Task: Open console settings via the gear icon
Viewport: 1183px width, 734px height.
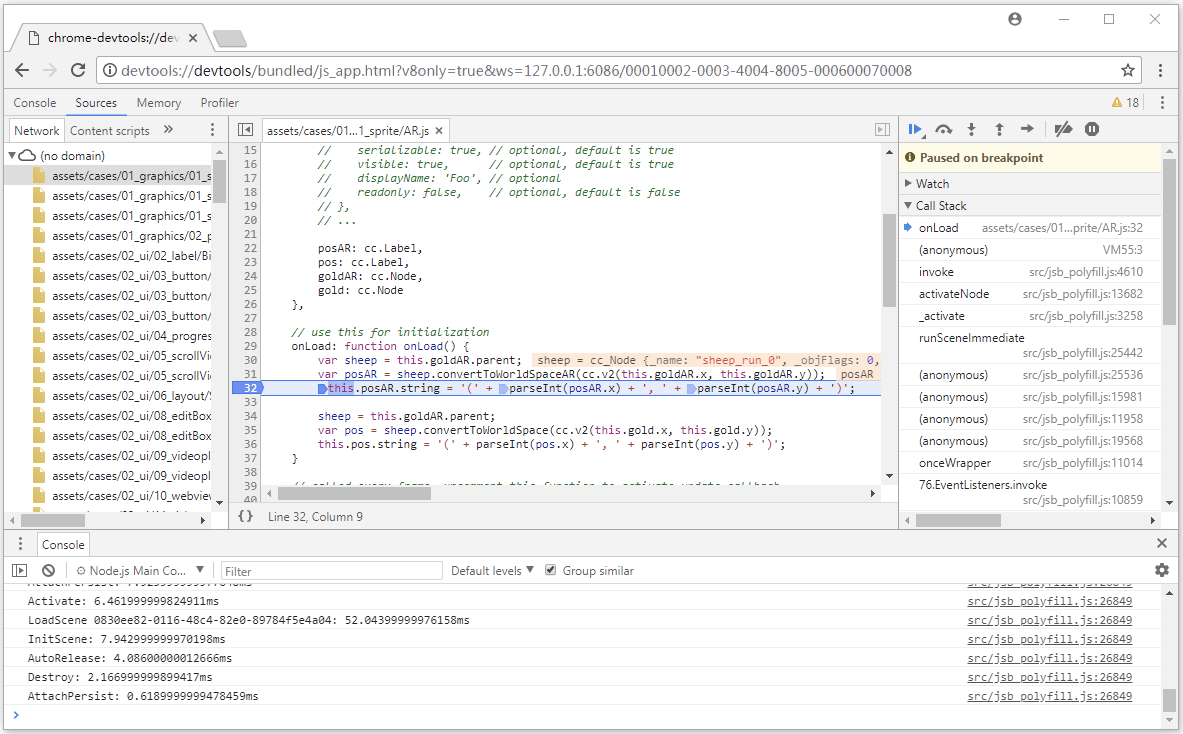Action: [1161, 569]
